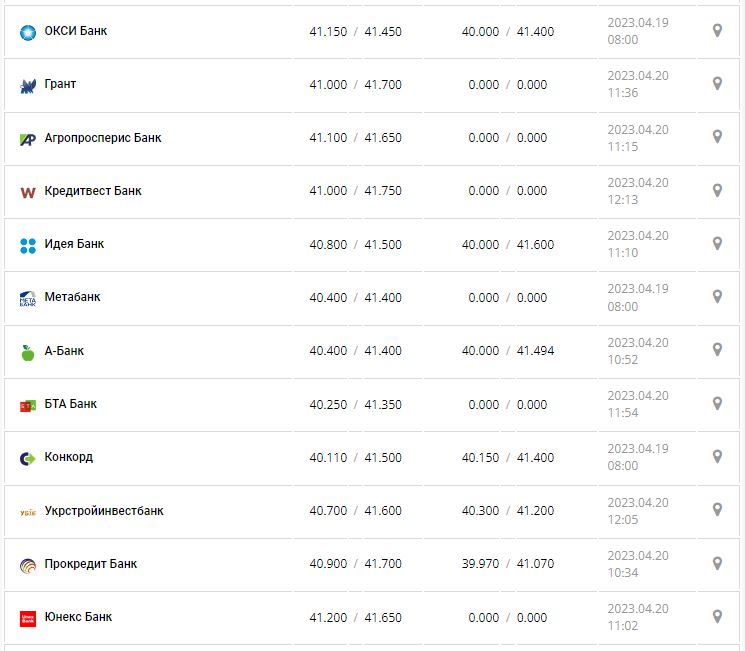Image resolution: width=745 pixels, height=651 pixels.
Task: Click the Кредитвест Банк location pin
Action: click(x=717, y=190)
